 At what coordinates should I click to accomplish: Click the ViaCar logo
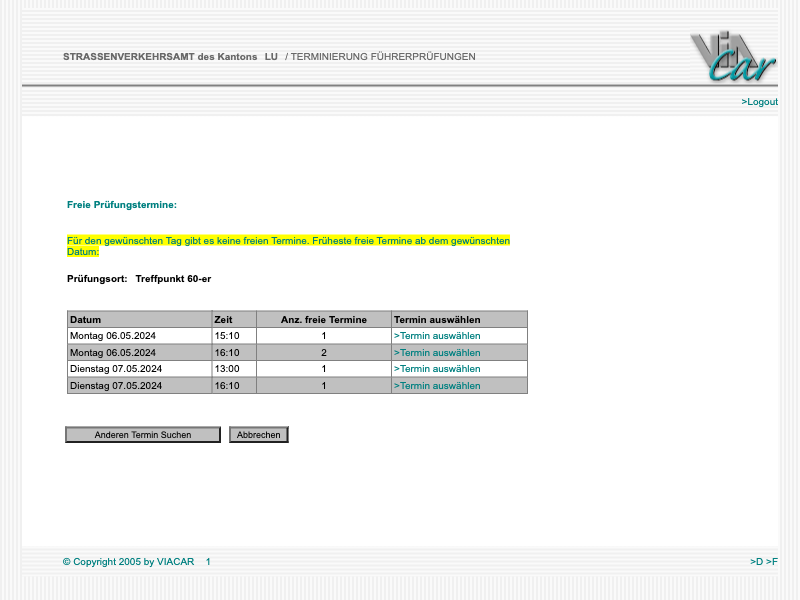732,58
